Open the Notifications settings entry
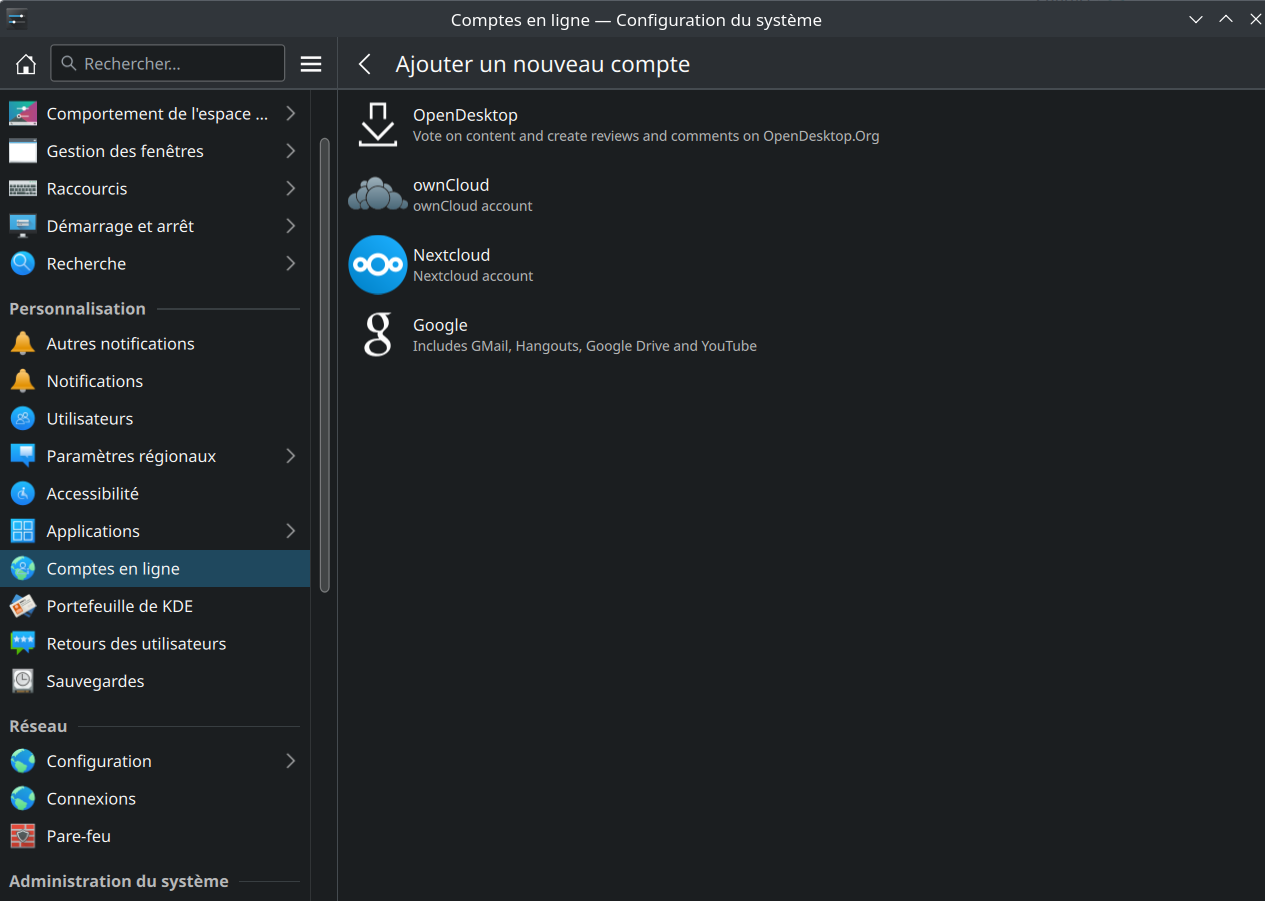 [95, 381]
